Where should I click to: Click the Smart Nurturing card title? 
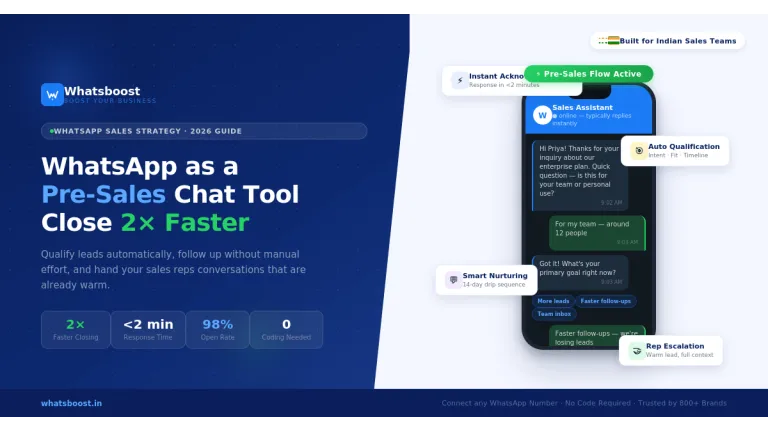tap(495, 276)
